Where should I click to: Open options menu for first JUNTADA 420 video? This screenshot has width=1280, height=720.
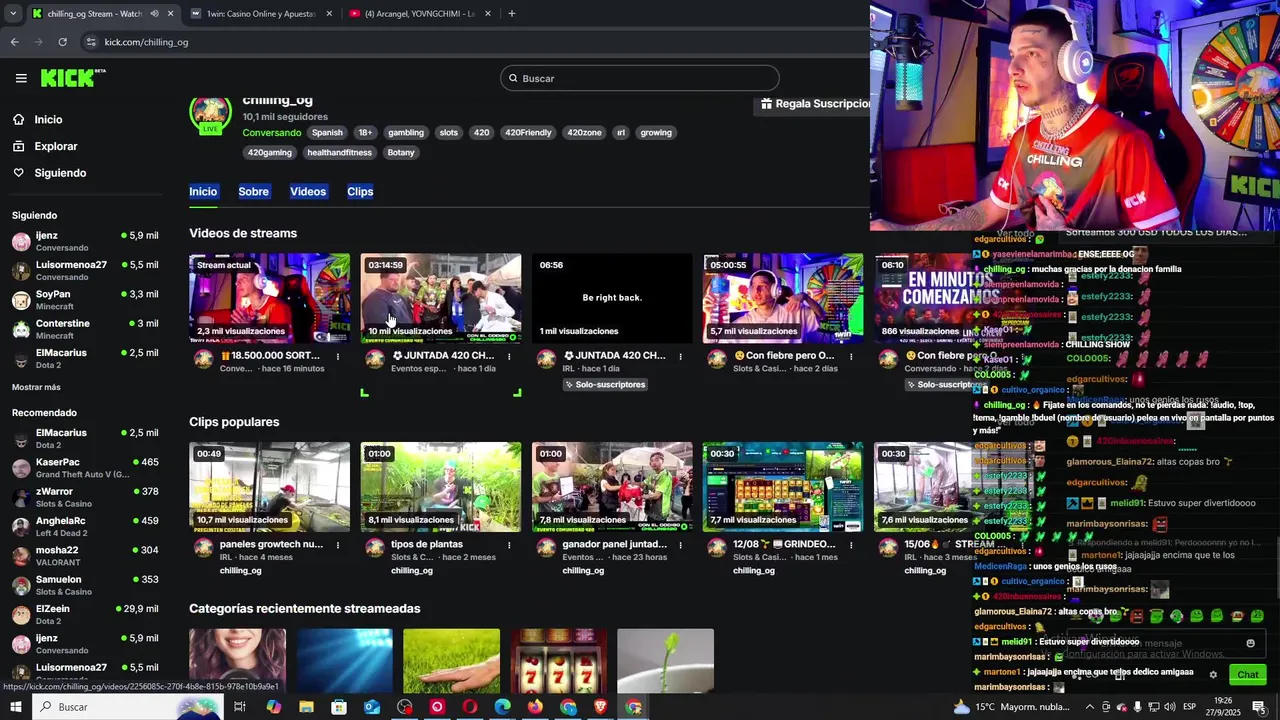coord(509,356)
